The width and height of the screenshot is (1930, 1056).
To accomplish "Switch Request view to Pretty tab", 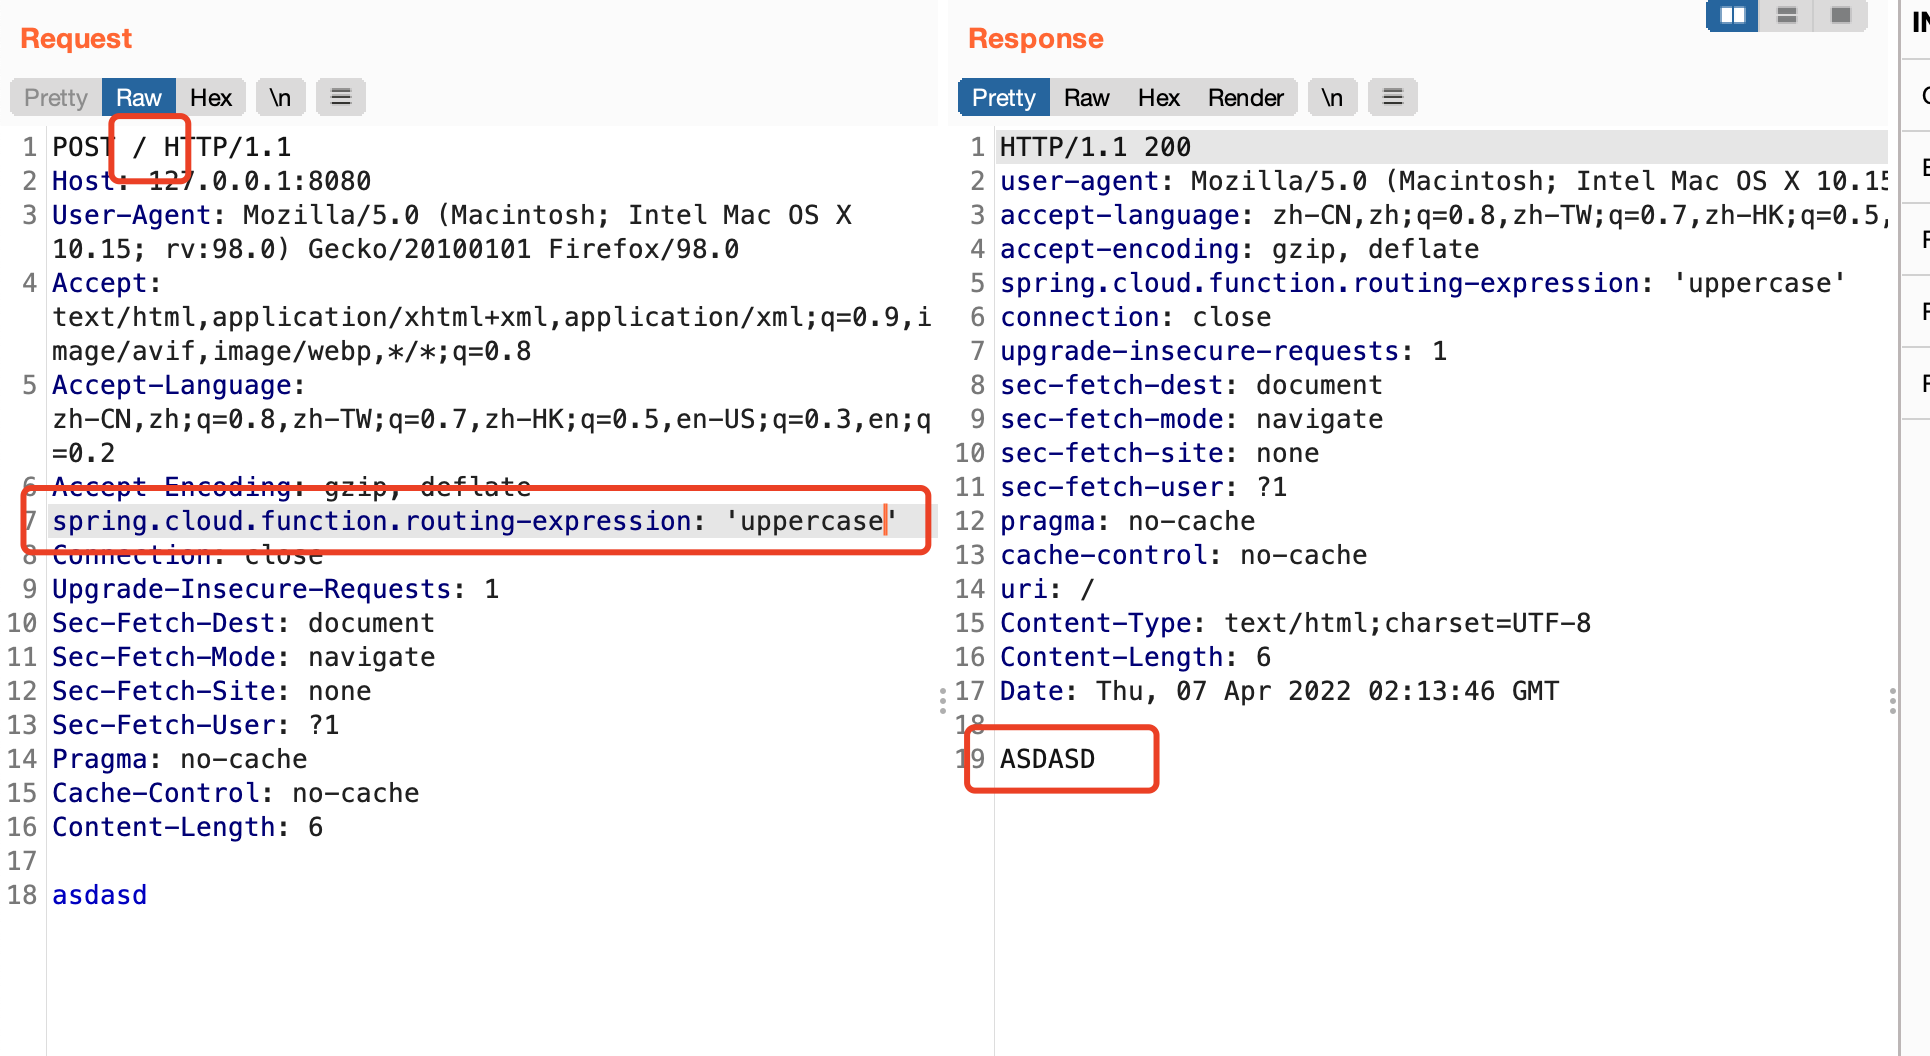I will pyautogui.click(x=56, y=98).
